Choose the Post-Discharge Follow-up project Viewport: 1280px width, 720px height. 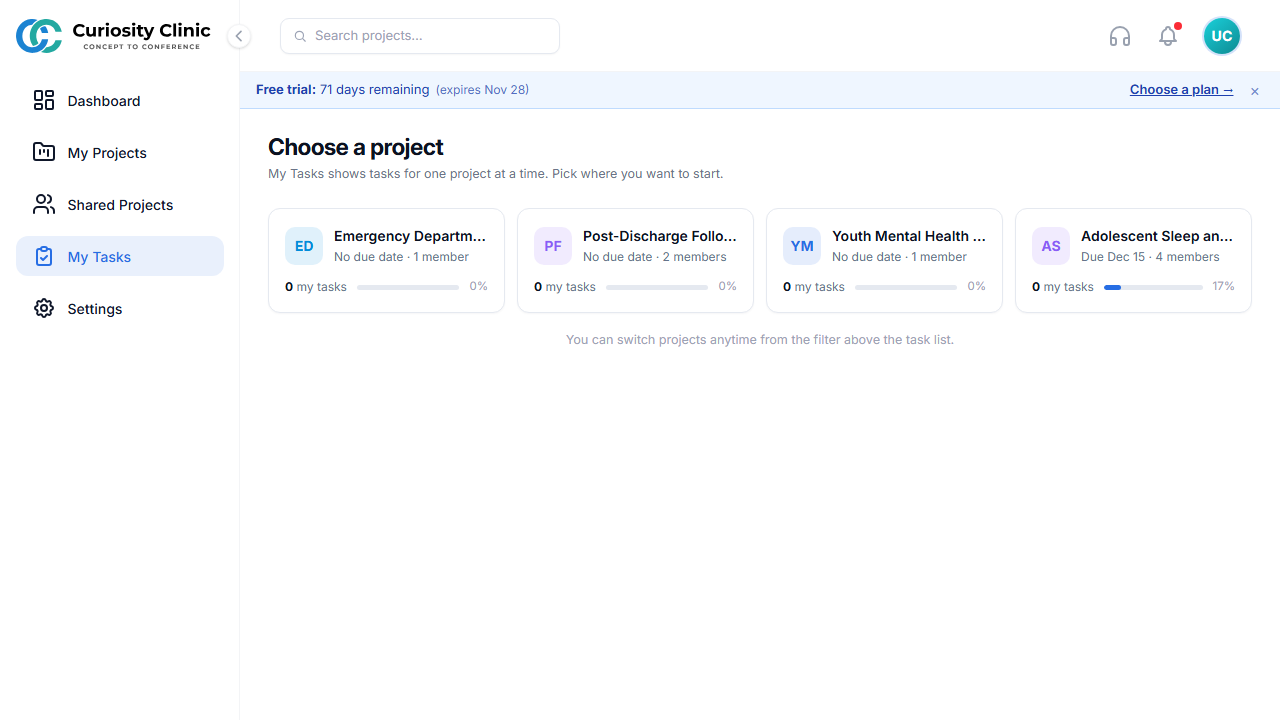(635, 260)
